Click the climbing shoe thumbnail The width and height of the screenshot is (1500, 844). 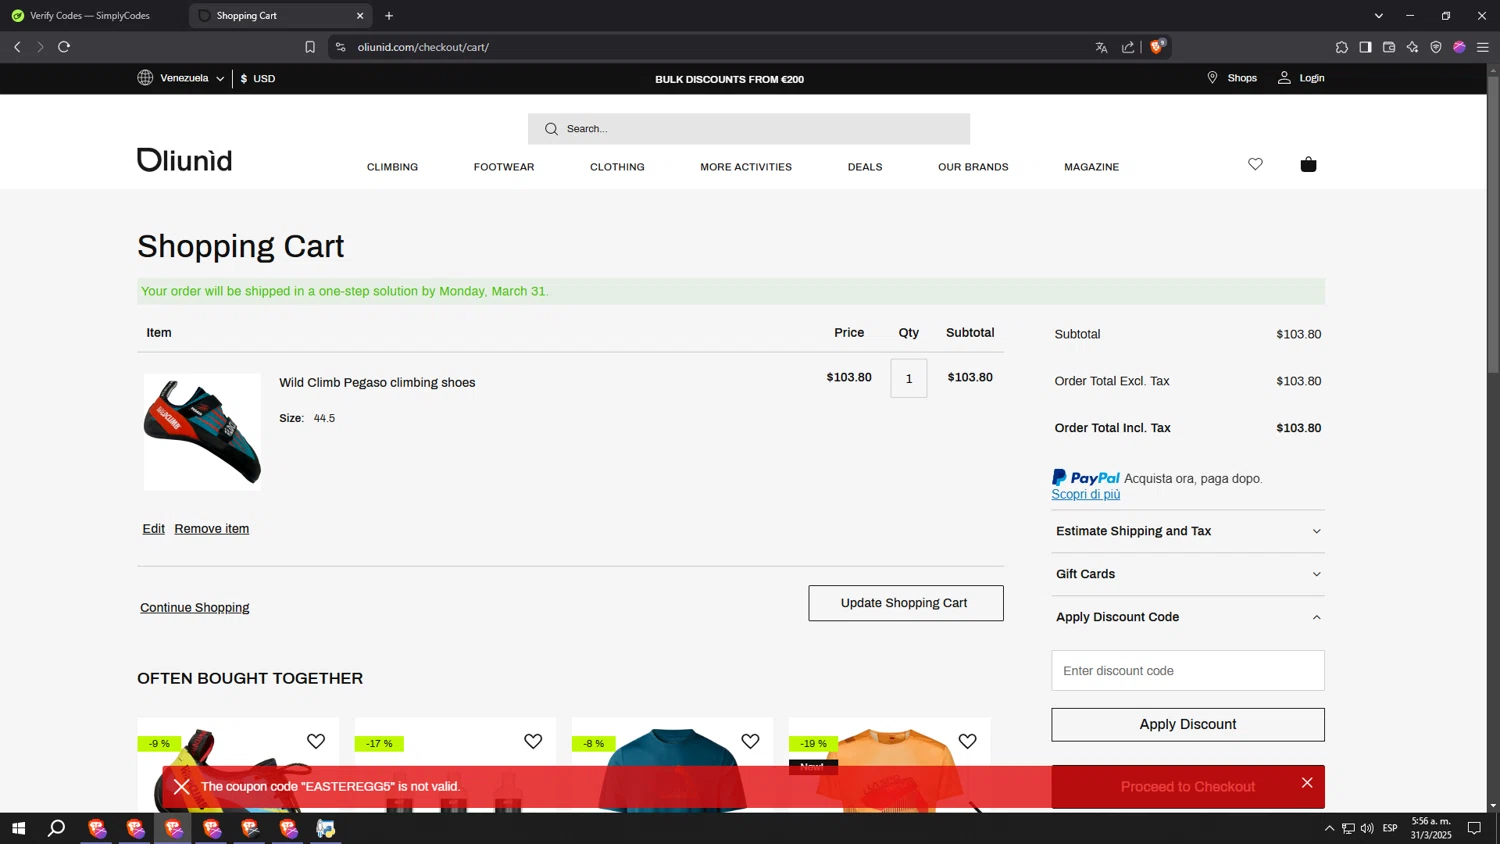(x=202, y=432)
